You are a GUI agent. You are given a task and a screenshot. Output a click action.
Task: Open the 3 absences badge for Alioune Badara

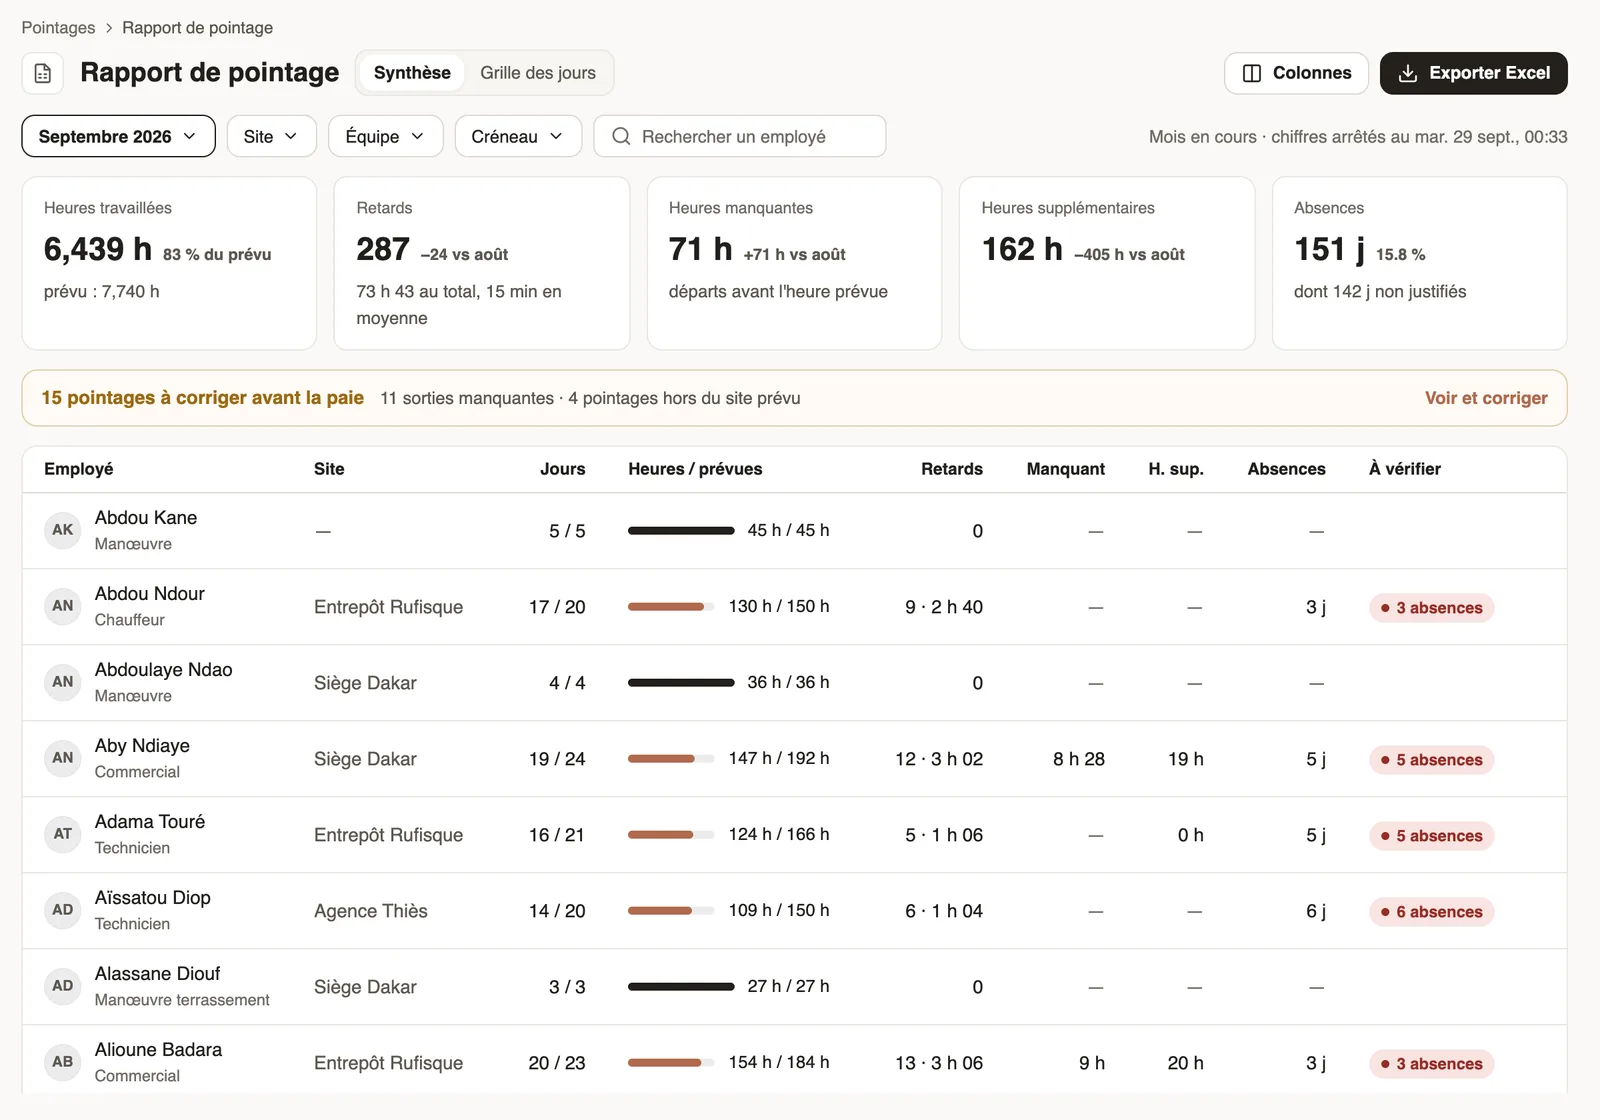tap(1431, 1064)
